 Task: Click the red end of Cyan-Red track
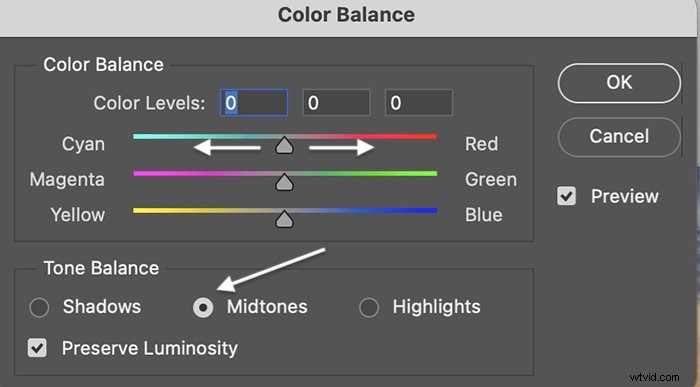pyautogui.click(x=431, y=137)
